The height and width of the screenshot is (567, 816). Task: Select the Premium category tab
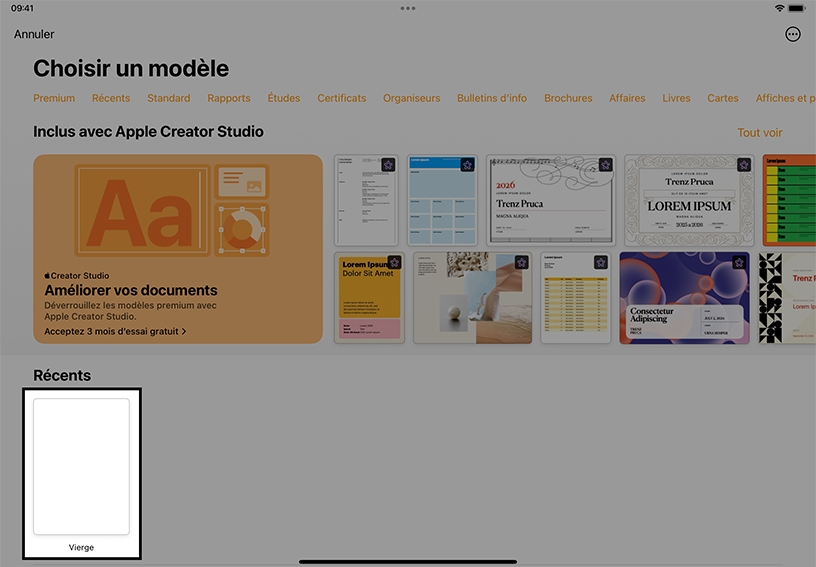[x=54, y=98]
